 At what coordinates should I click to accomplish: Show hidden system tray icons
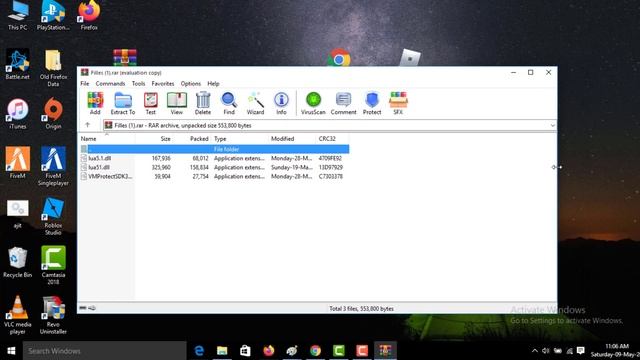pyautogui.click(x=535, y=351)
